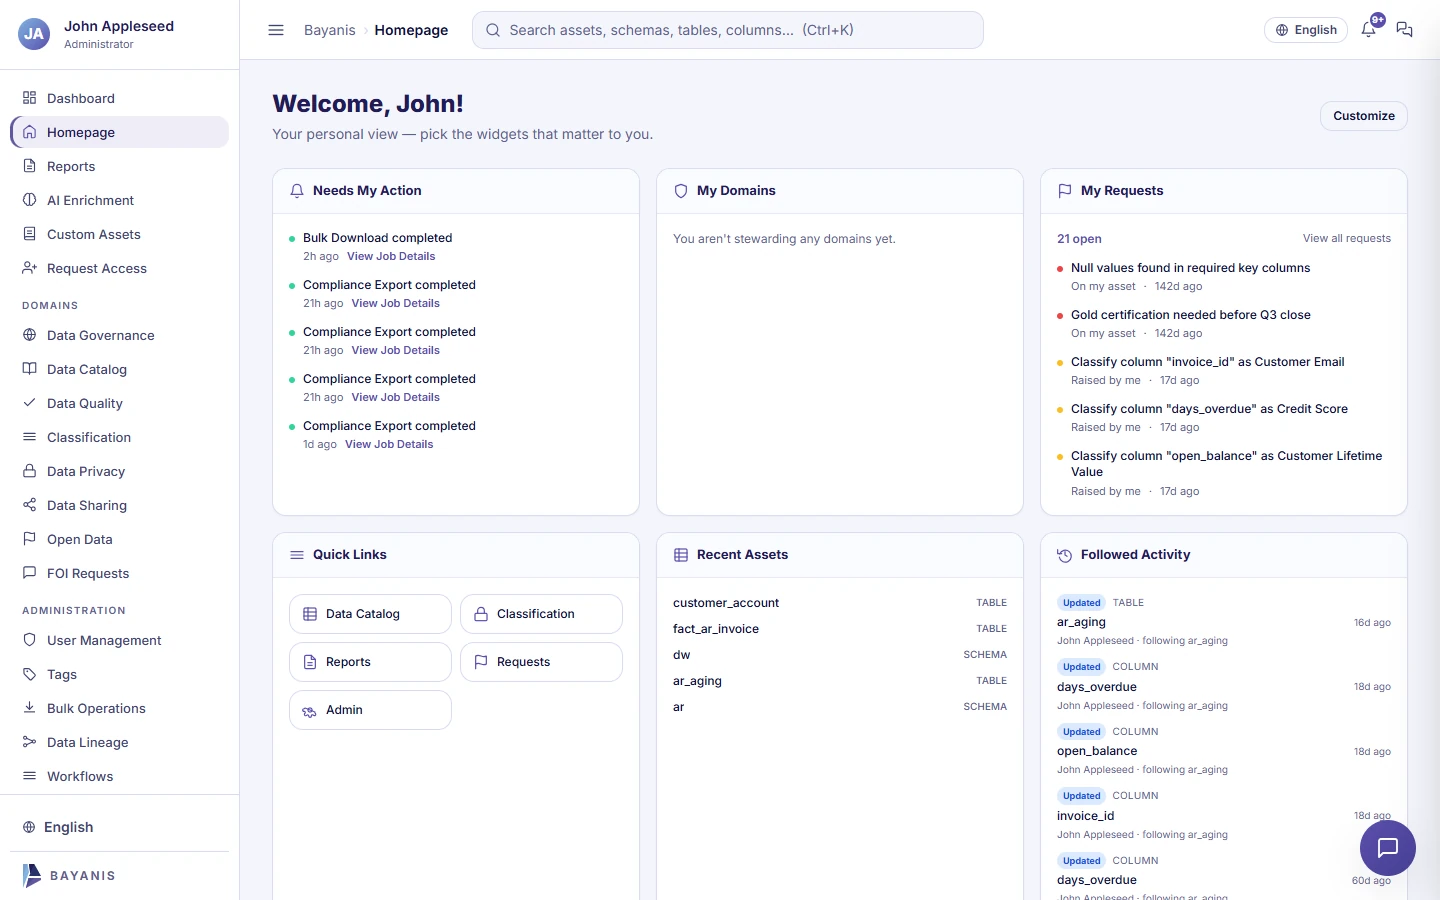Open FOI Requests in the sidebar
Viewport: 1440px width, 900px height.
120,573
